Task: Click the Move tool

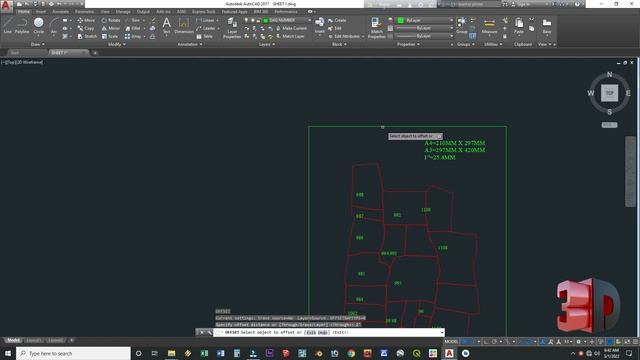Action: [86, 20]
